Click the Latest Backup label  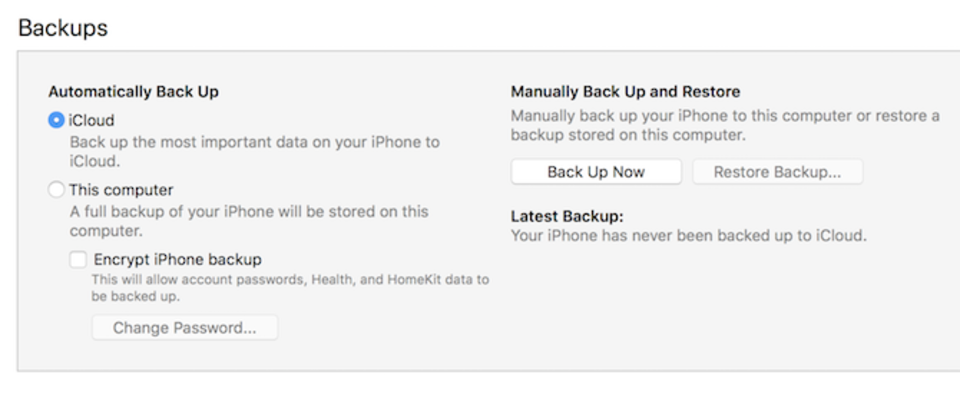(x=568, y=216)
